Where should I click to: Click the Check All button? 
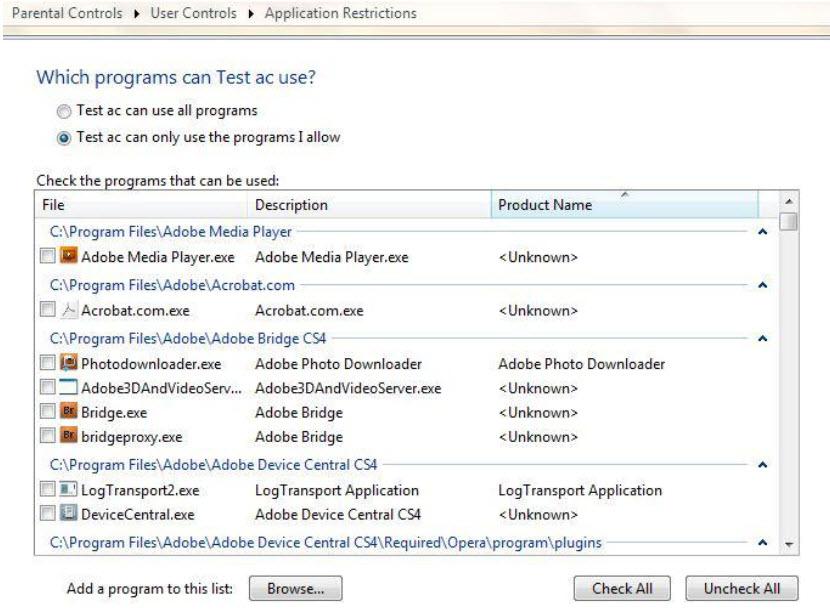(622, 589)
